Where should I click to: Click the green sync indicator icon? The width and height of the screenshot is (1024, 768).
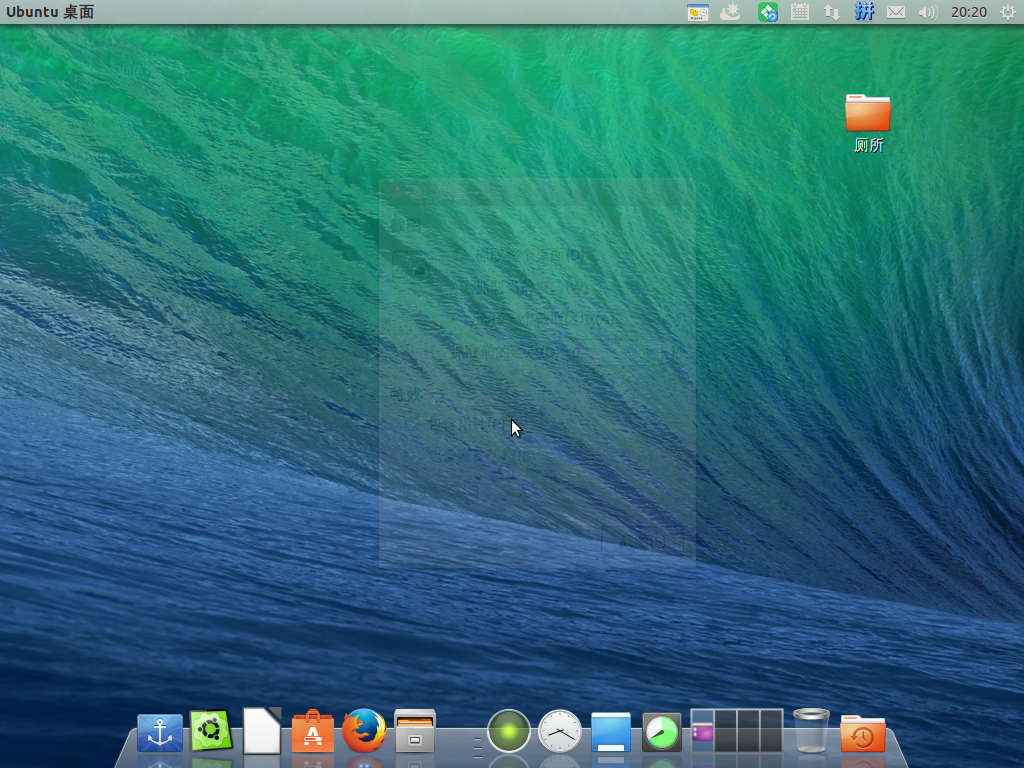coord(767,12)
